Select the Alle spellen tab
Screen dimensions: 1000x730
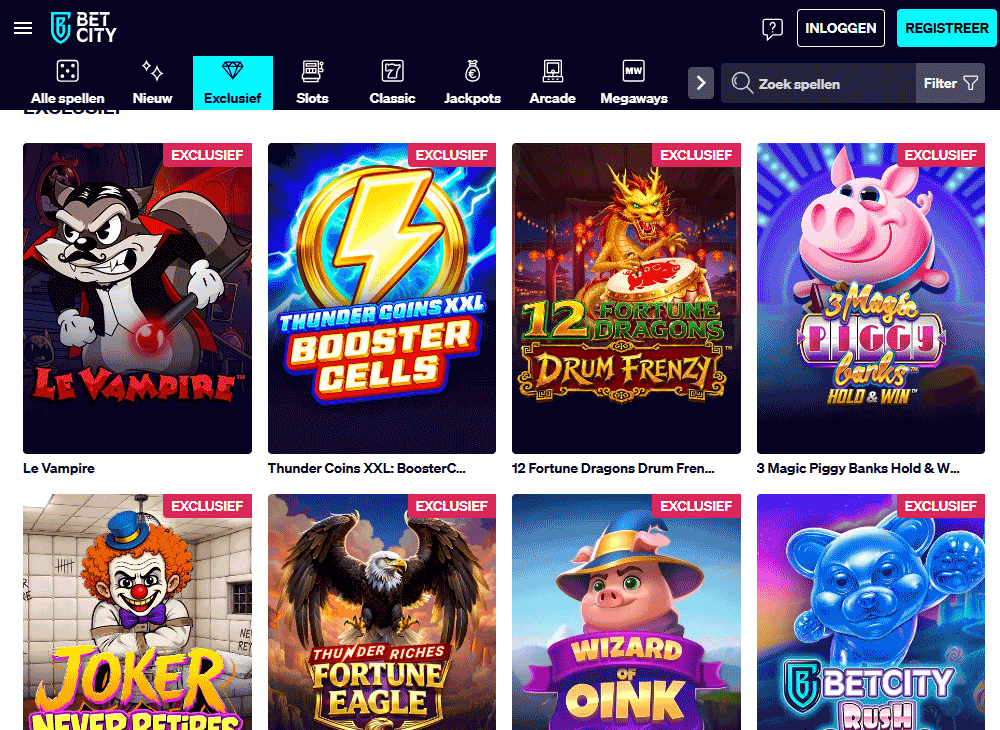[x=68, y=83]
